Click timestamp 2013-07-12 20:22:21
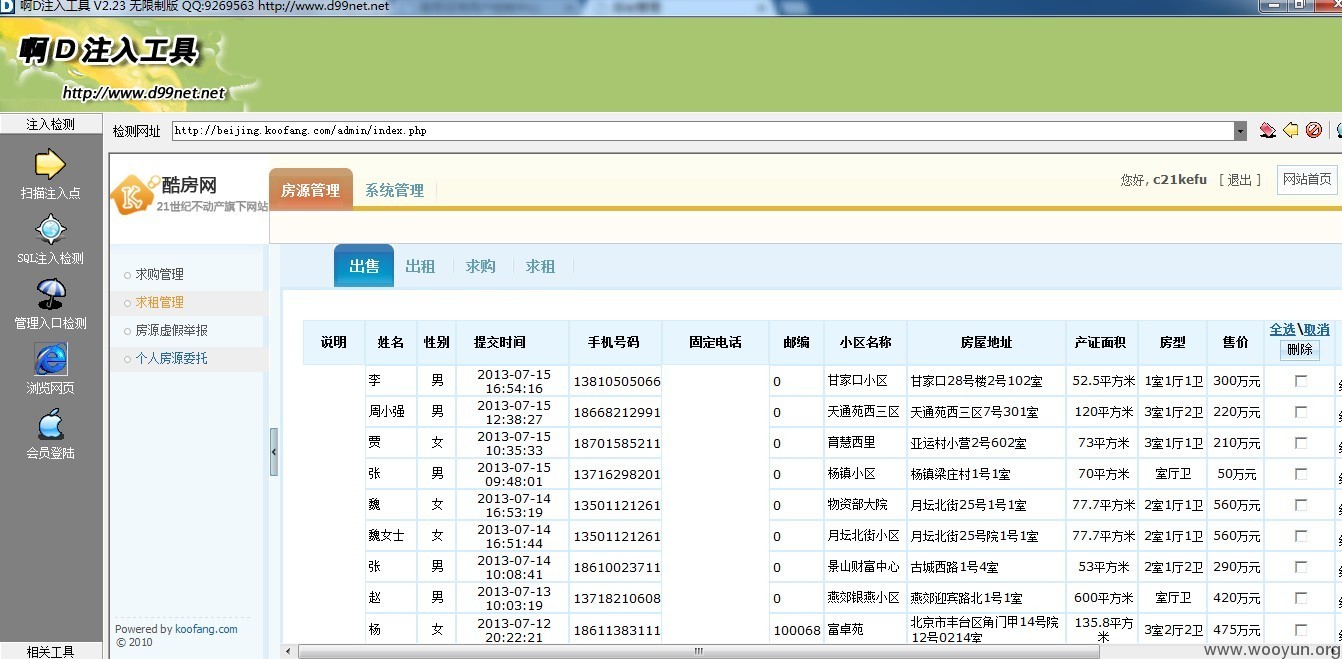The image size is (1342, 659). [x=512, y=630]
